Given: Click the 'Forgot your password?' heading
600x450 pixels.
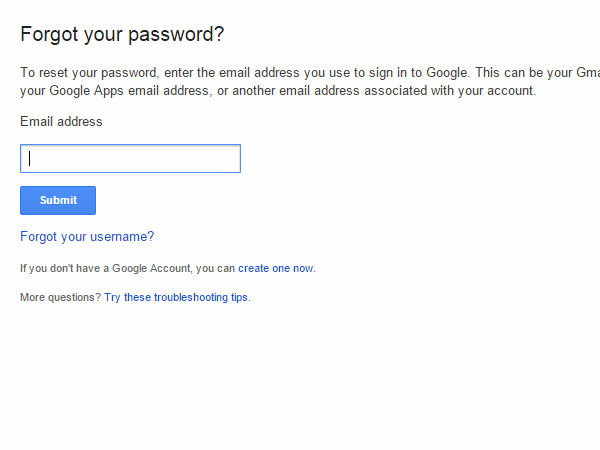Looking at the screenshot, I should 122,34.
